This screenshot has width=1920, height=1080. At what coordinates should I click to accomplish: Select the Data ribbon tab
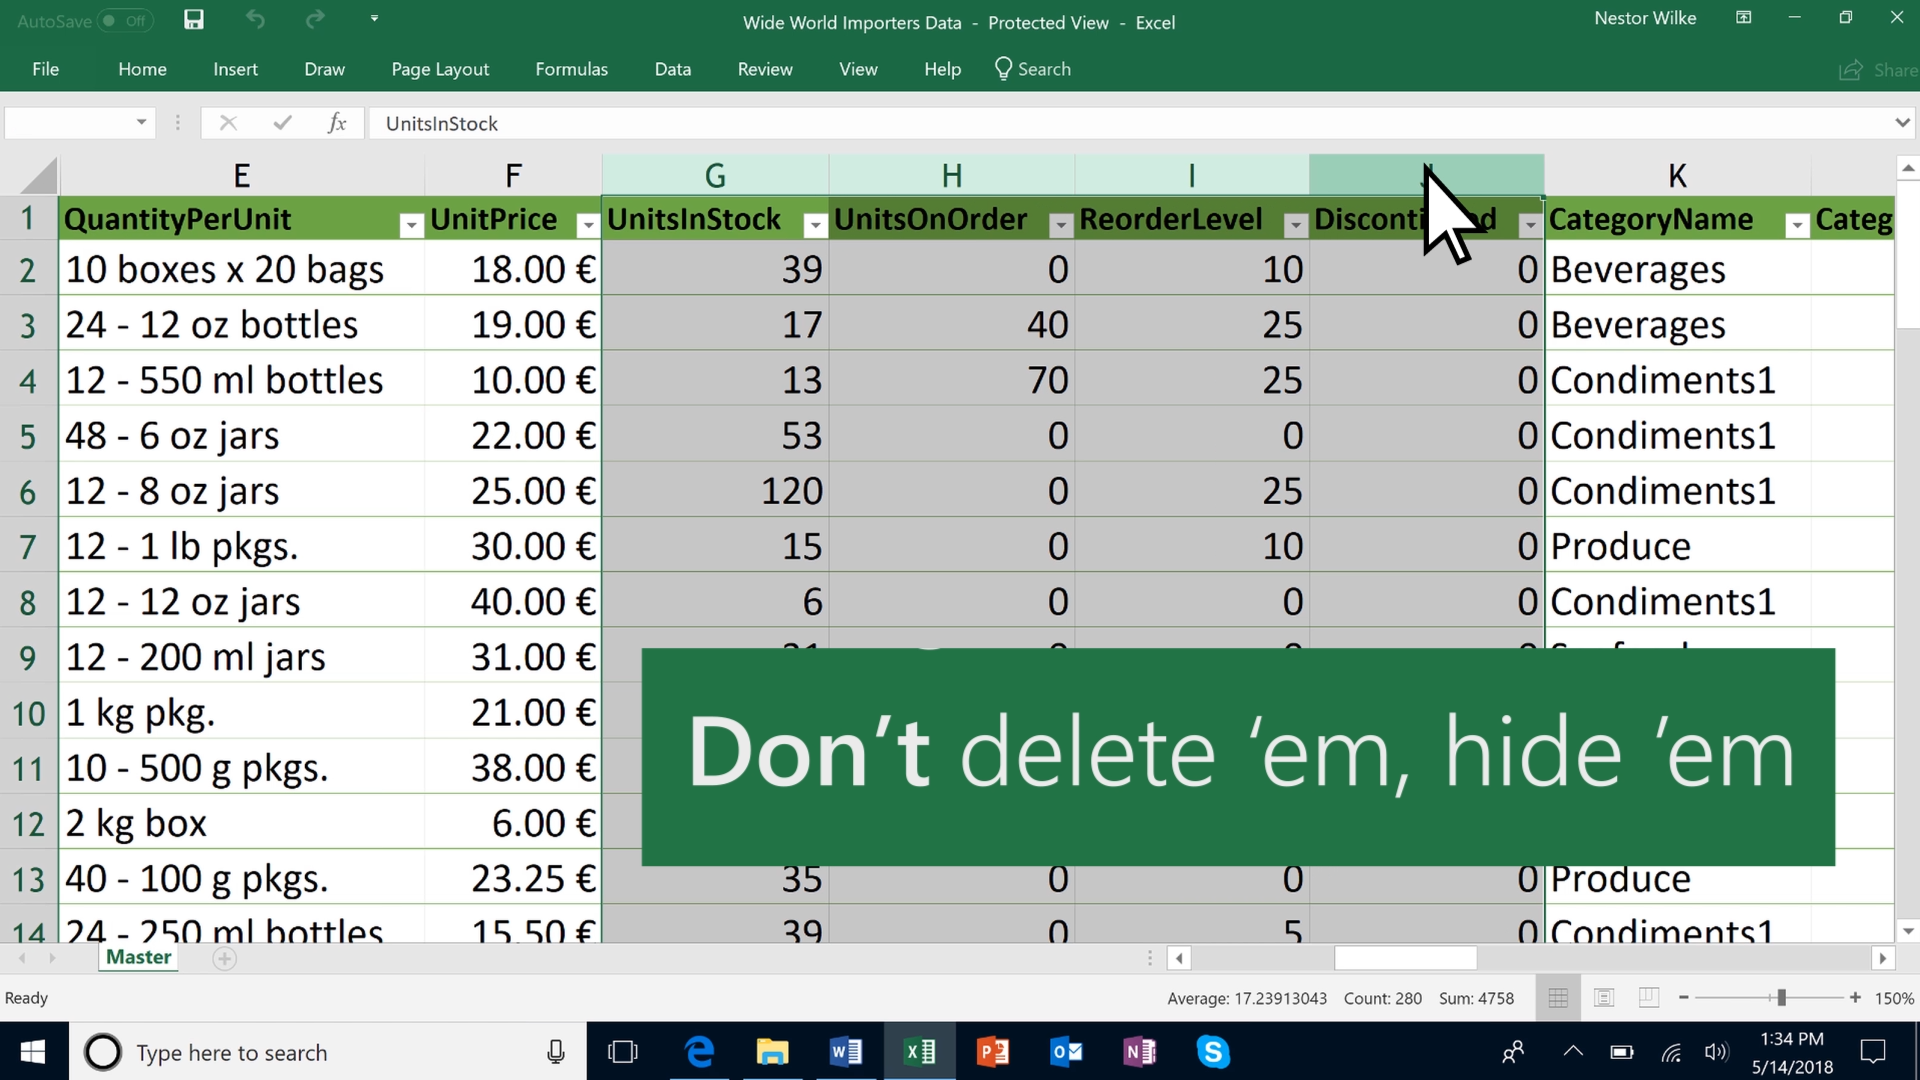[673, 69]
